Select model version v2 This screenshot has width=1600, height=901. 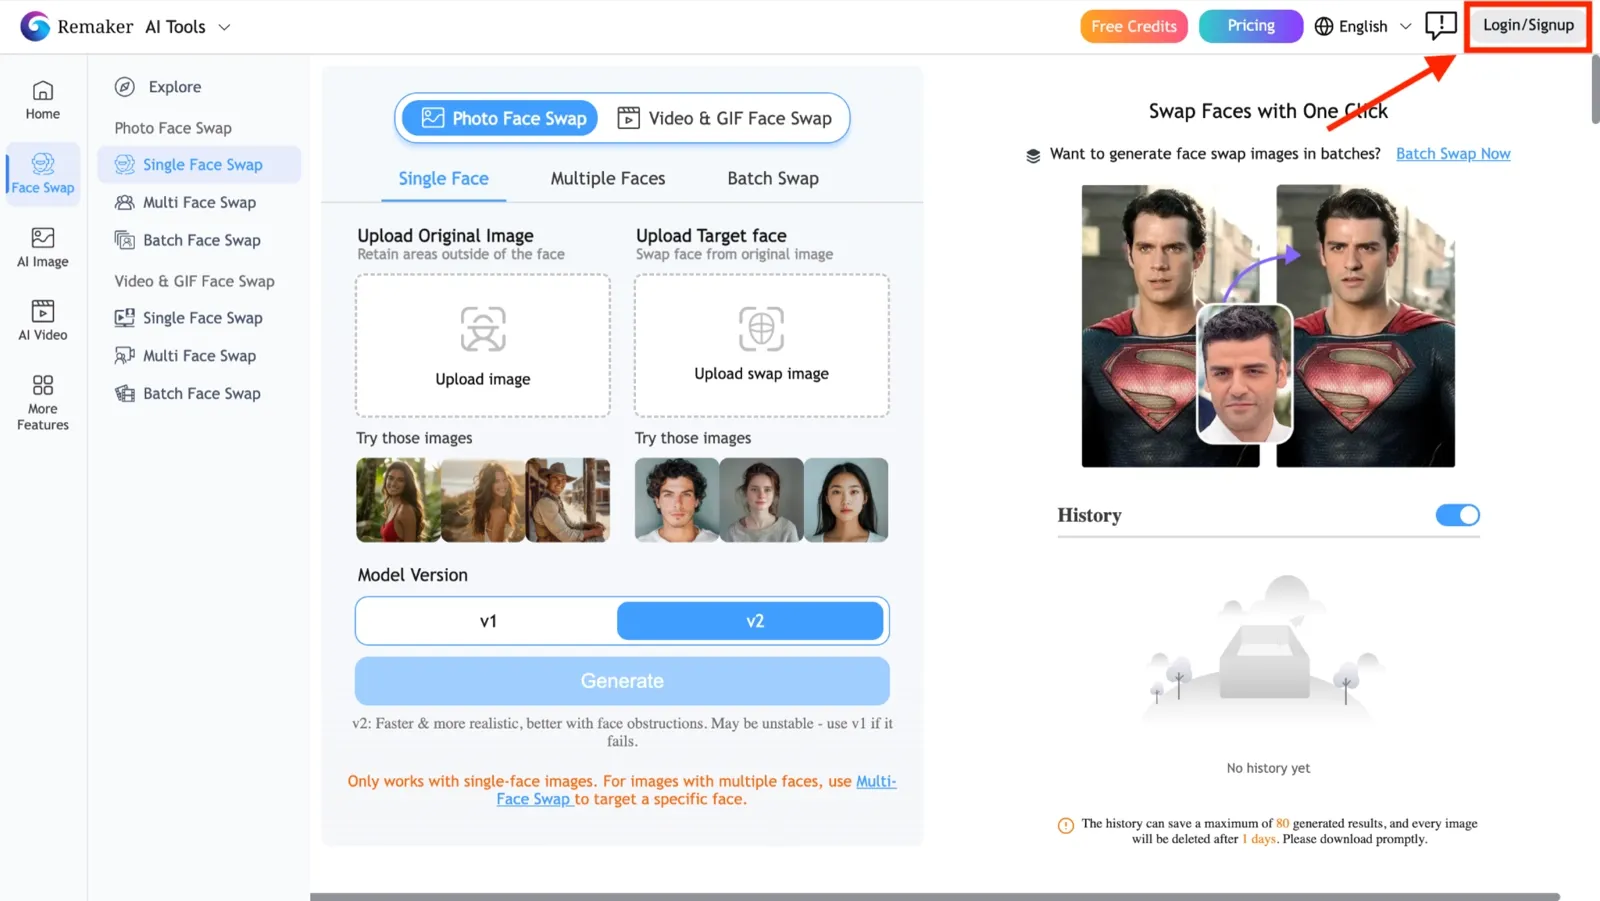[x=750, y=621]
